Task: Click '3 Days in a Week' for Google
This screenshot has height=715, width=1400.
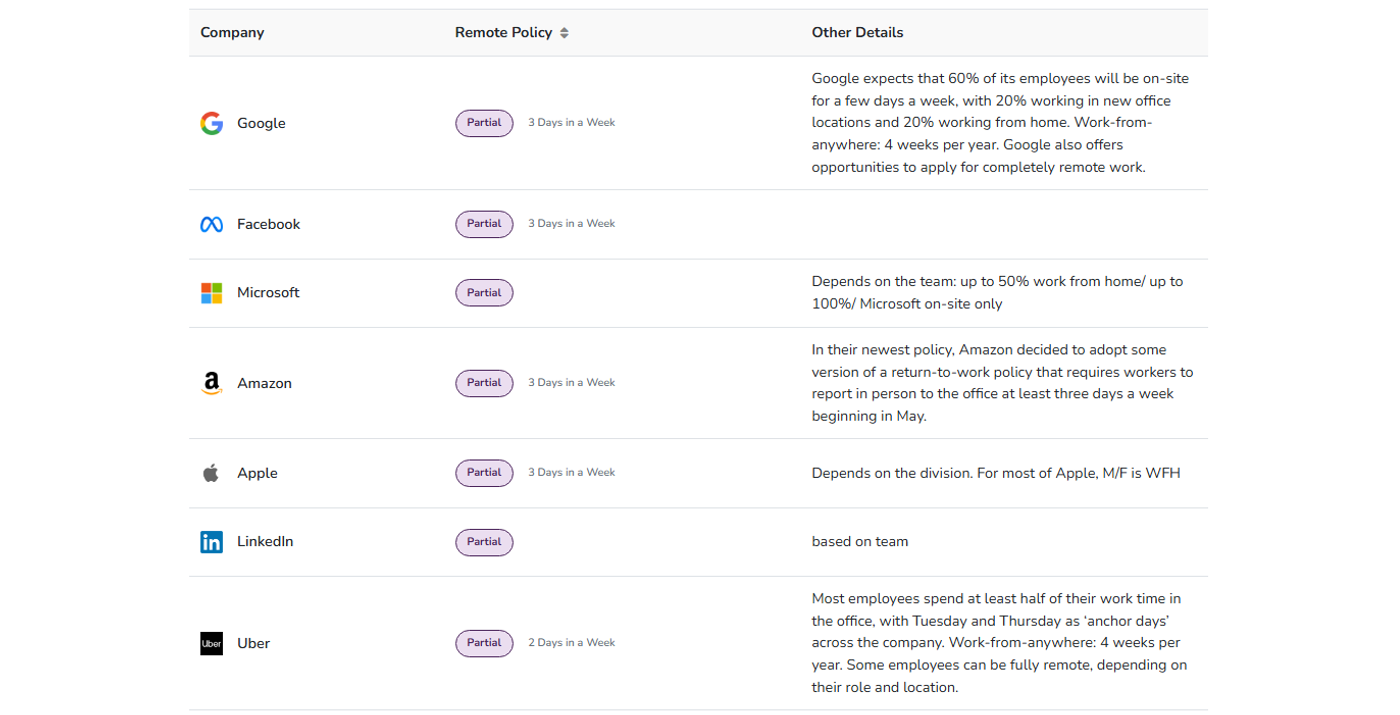Action: point(571,123)
